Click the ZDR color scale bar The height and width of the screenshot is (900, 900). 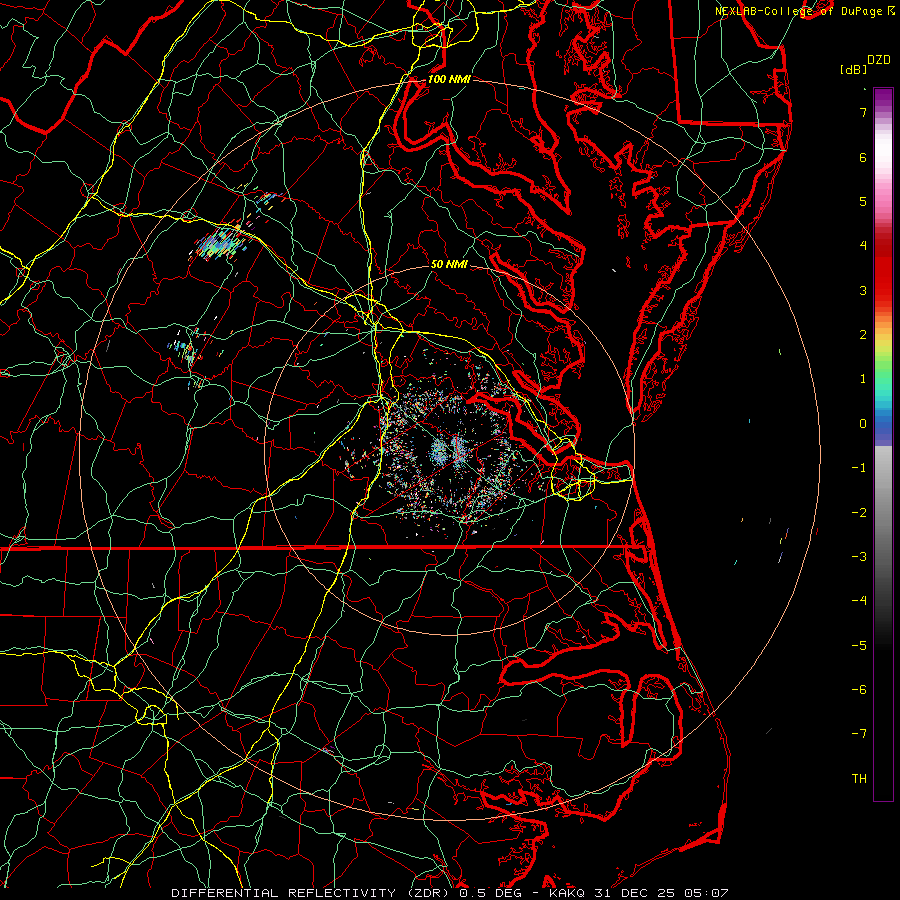883,444
